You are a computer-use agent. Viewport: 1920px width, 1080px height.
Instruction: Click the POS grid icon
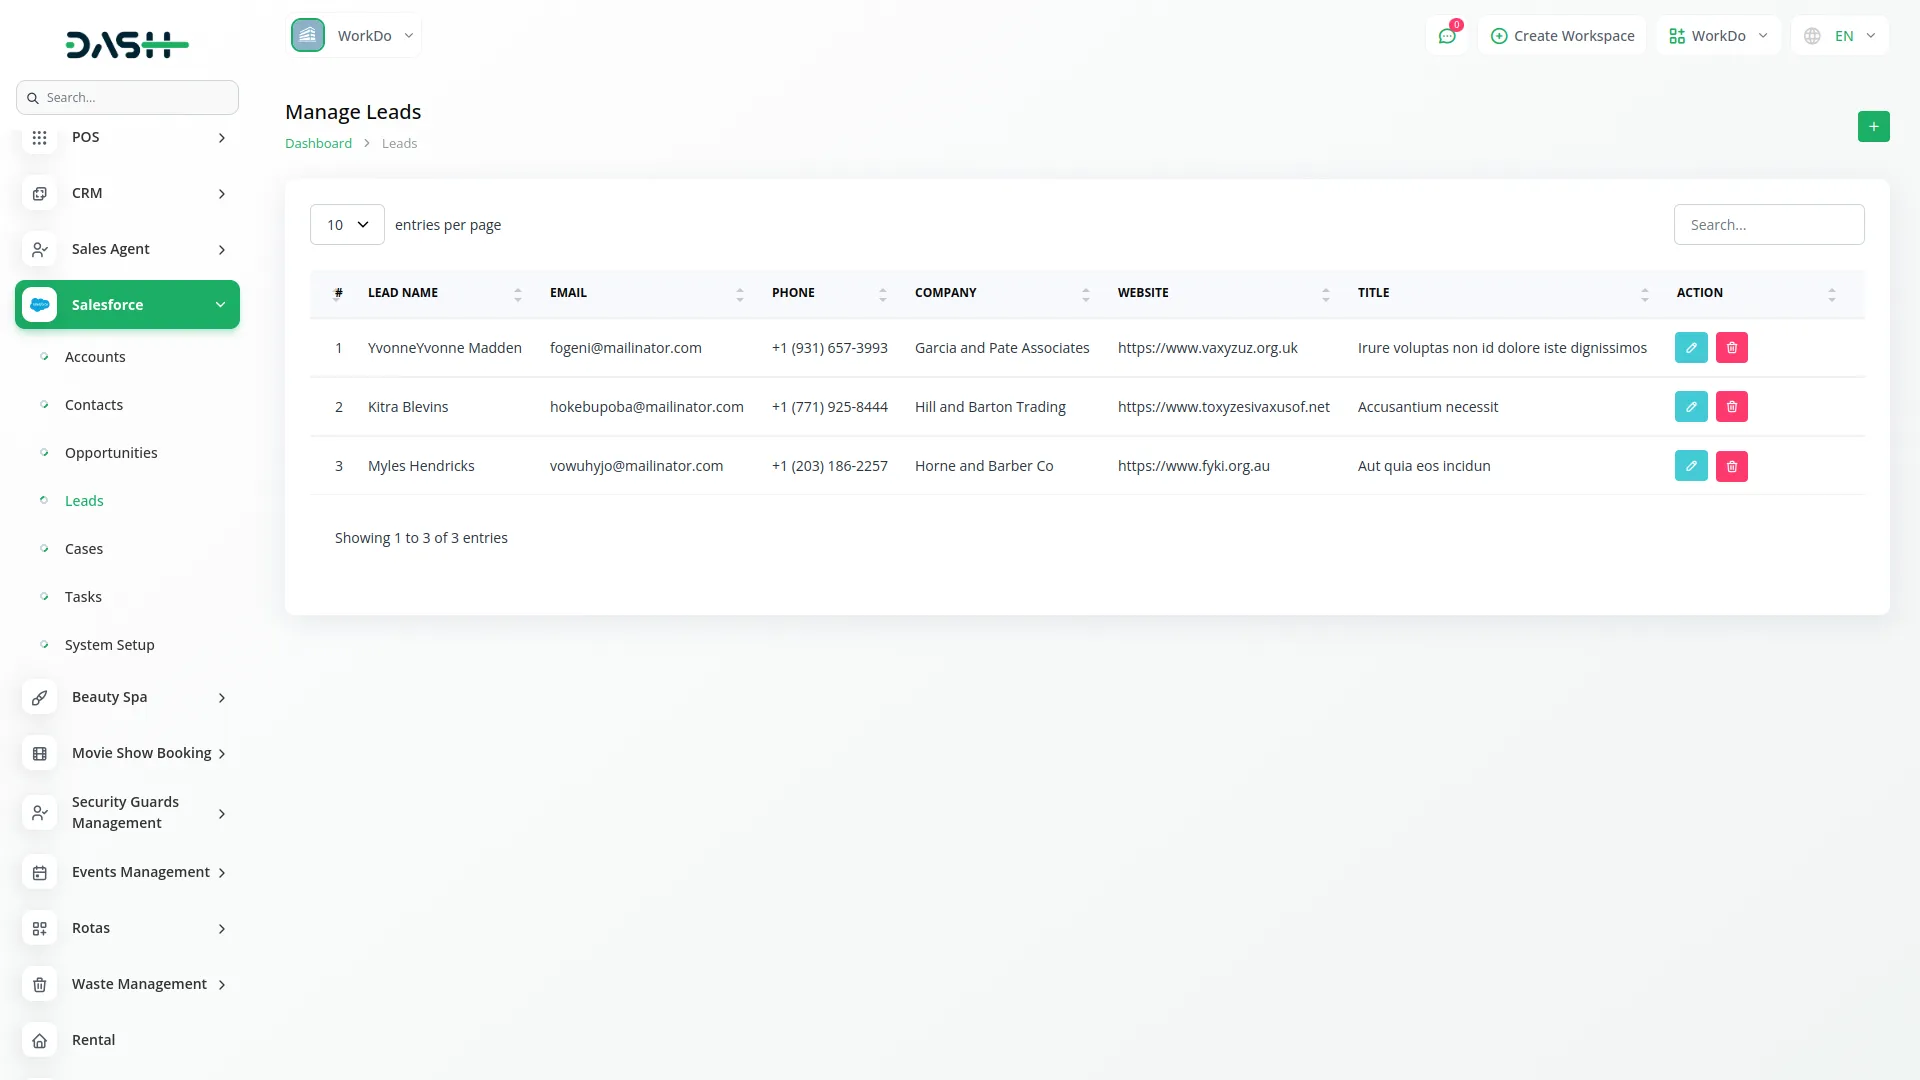click(40, 137)
